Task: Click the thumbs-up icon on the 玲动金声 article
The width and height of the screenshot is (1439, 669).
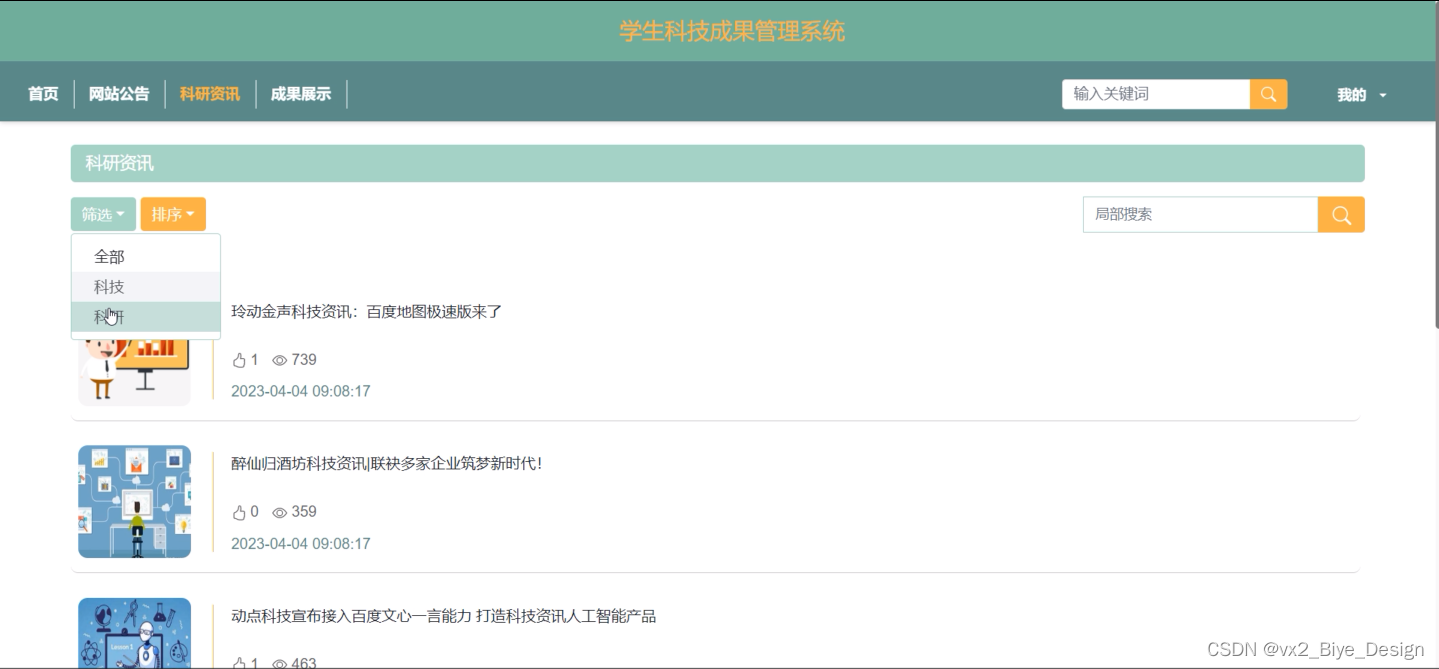Action: click(239, 360)
